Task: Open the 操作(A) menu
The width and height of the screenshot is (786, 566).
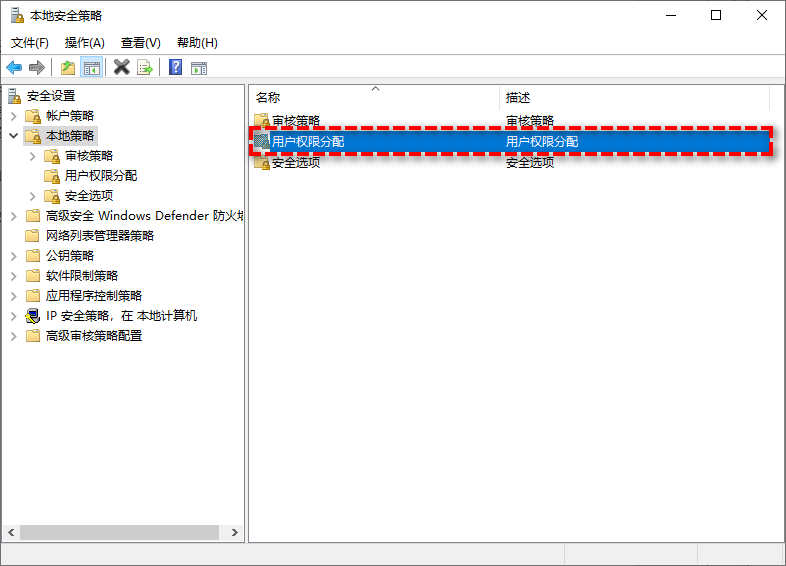Action: click(85, 43)
